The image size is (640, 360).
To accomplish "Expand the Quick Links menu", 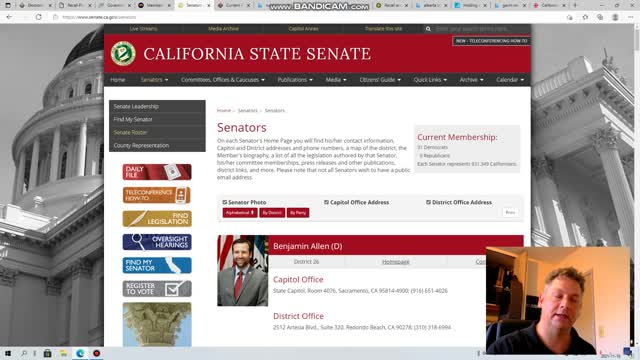I will 430,80.
